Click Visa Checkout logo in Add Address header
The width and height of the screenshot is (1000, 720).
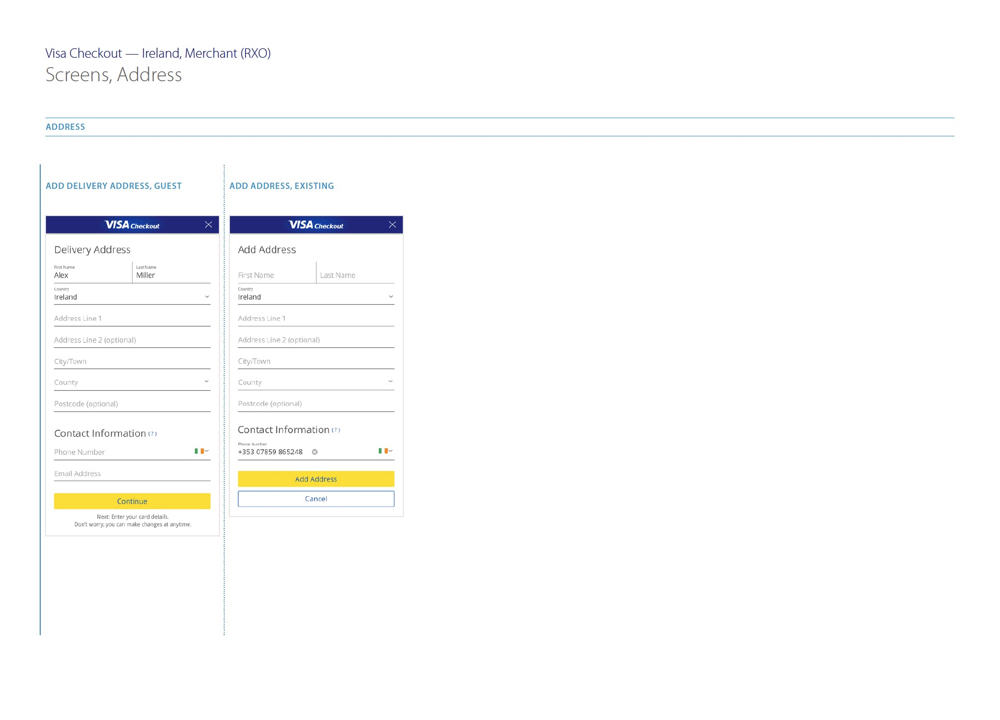click(x=316, y=225)
